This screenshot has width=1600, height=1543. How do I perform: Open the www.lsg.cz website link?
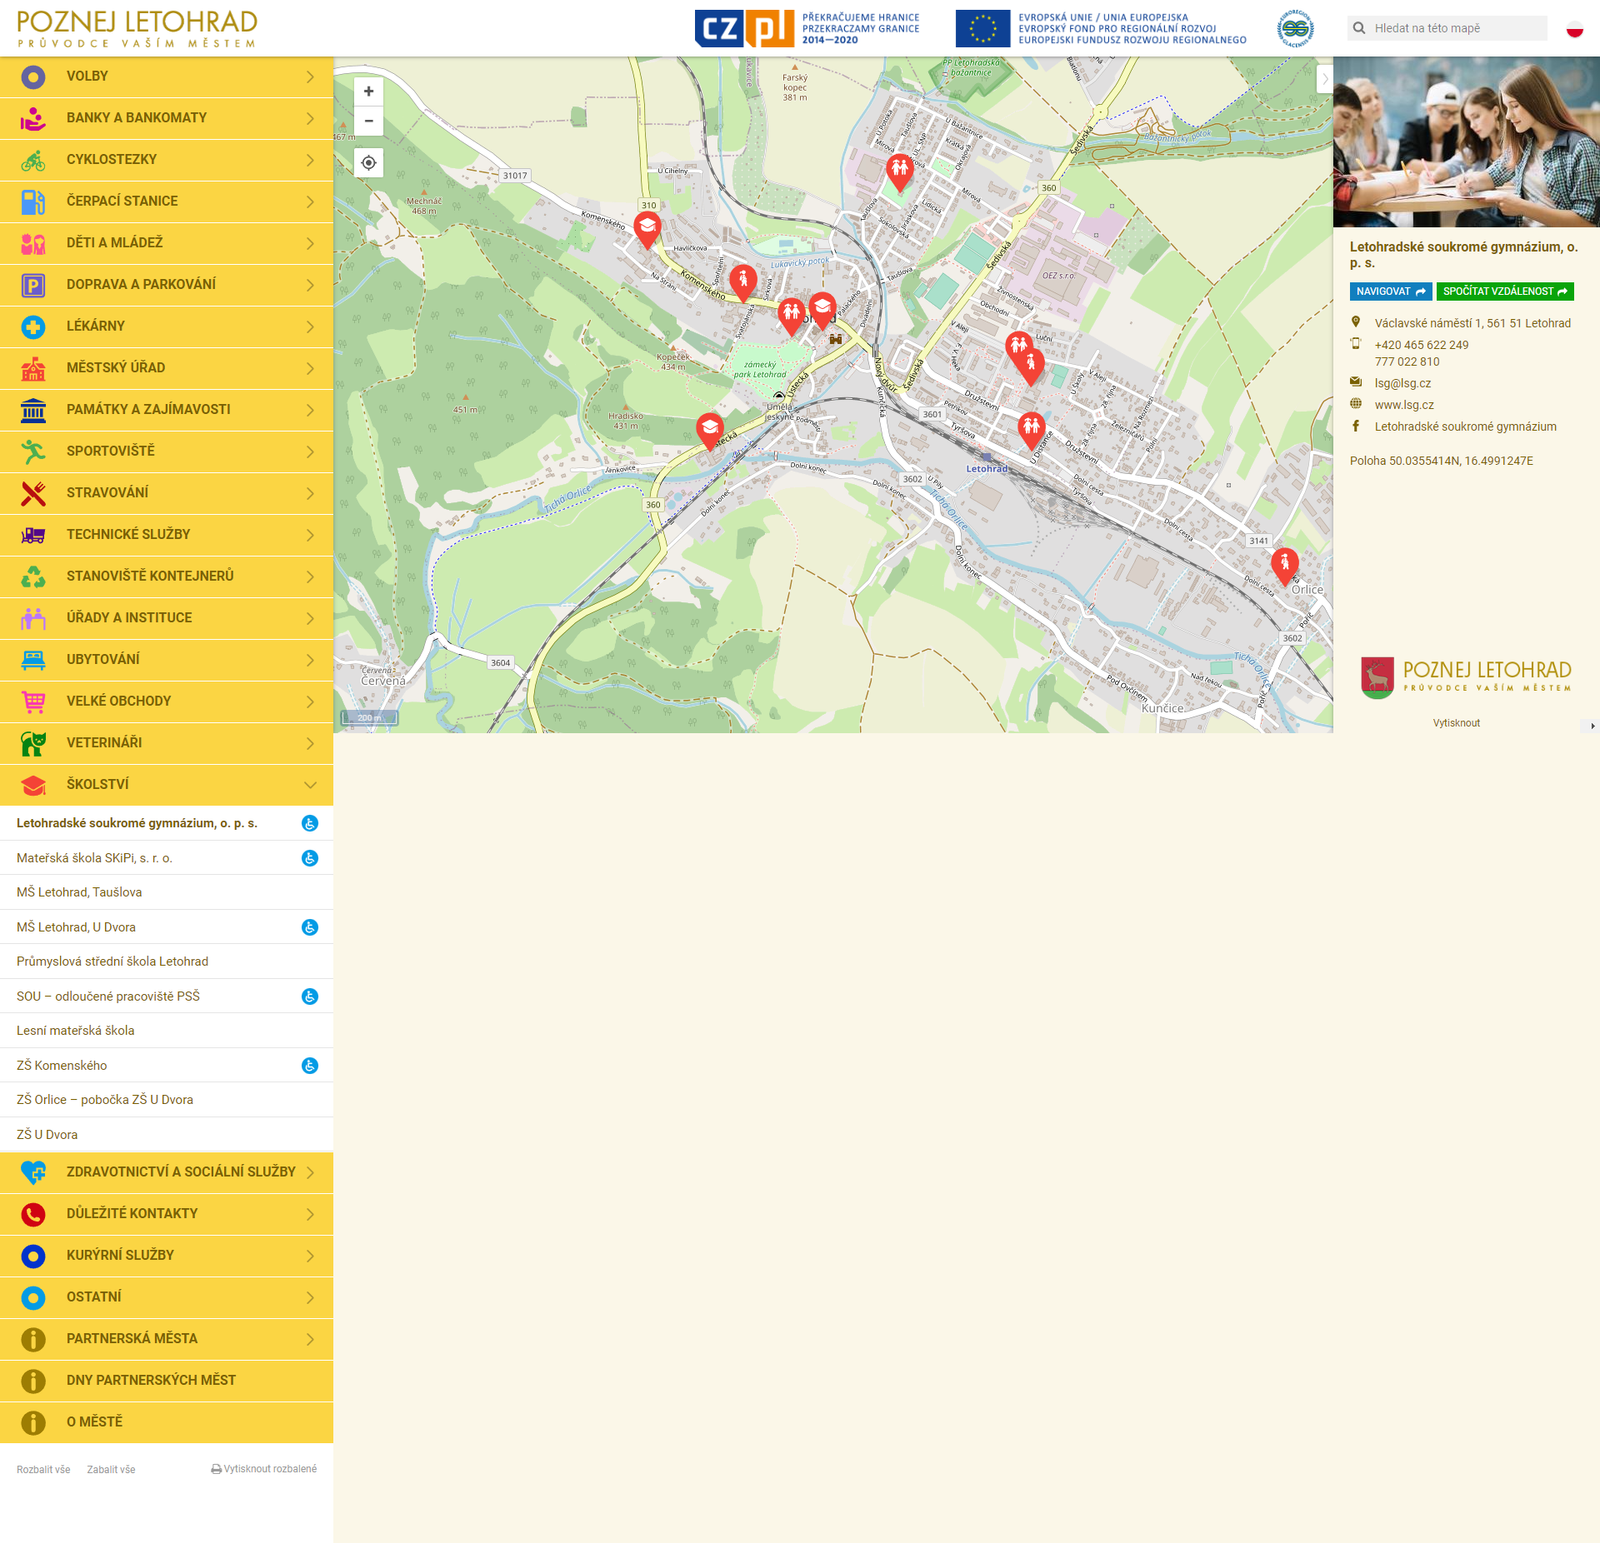tap(1404, 405)
